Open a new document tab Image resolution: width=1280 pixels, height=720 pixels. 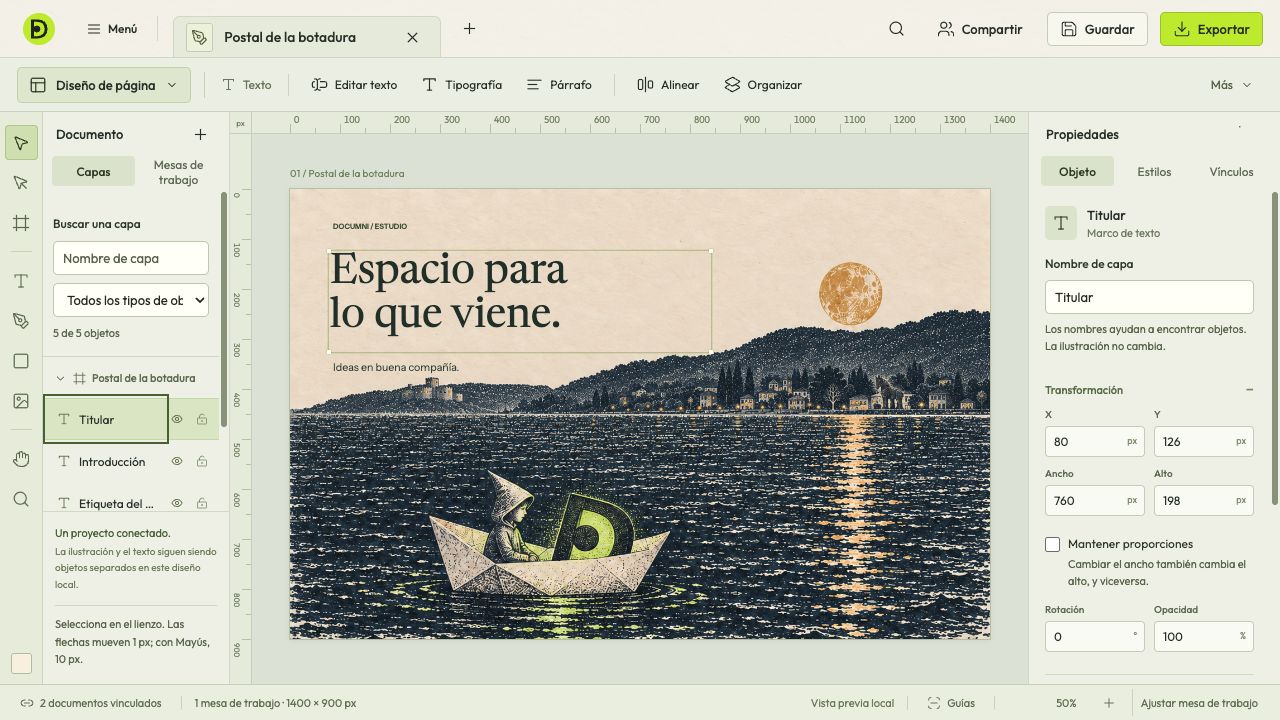[x=469, y=29]
